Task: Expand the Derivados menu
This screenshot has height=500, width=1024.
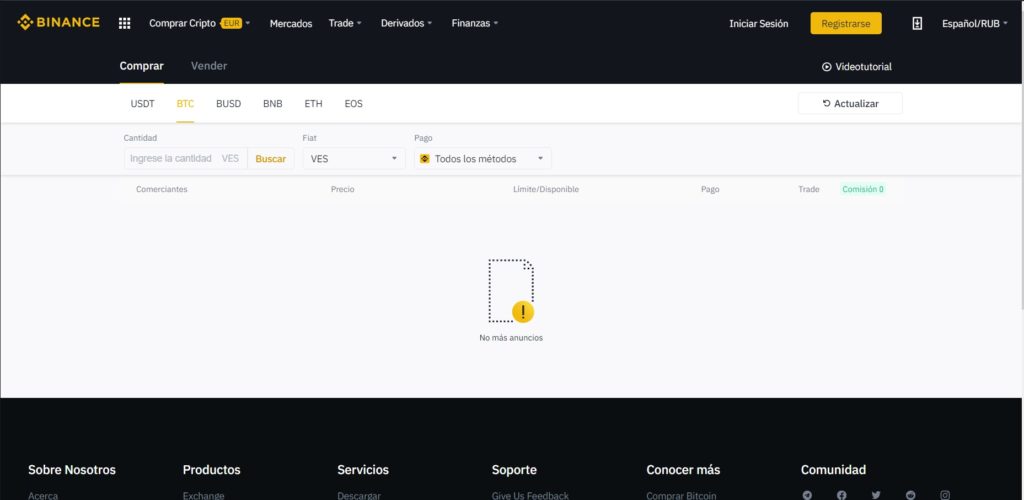Action: [406, 23]
